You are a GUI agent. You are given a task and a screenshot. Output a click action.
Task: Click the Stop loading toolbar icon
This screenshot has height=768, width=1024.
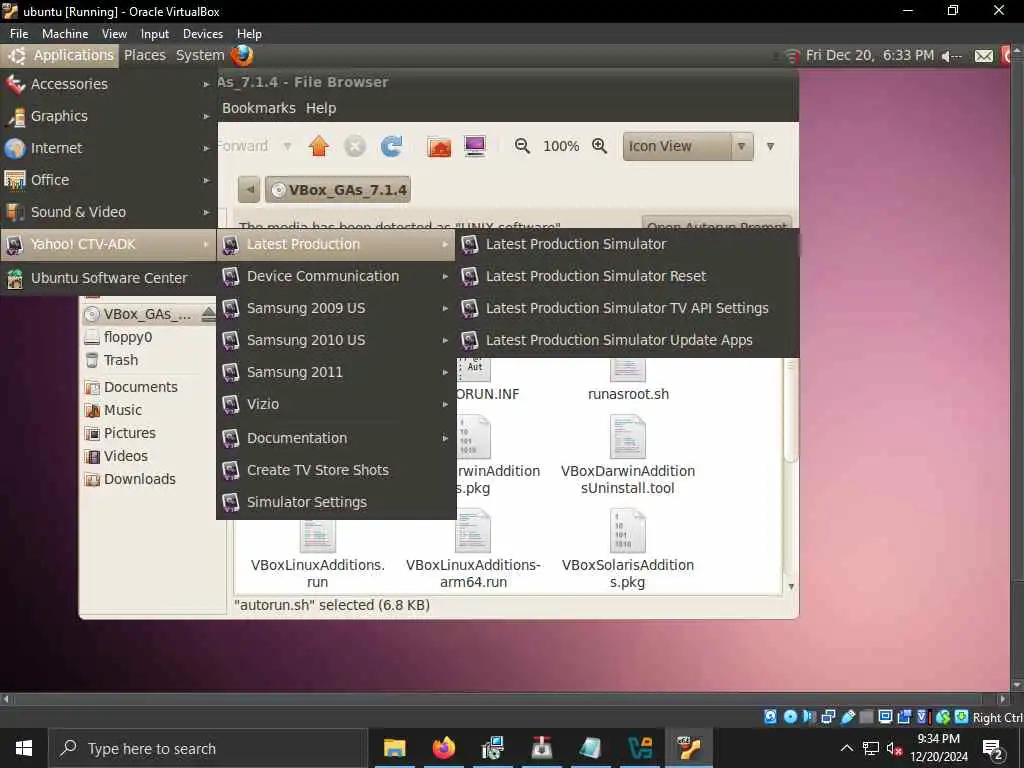[x=355, y=146]
